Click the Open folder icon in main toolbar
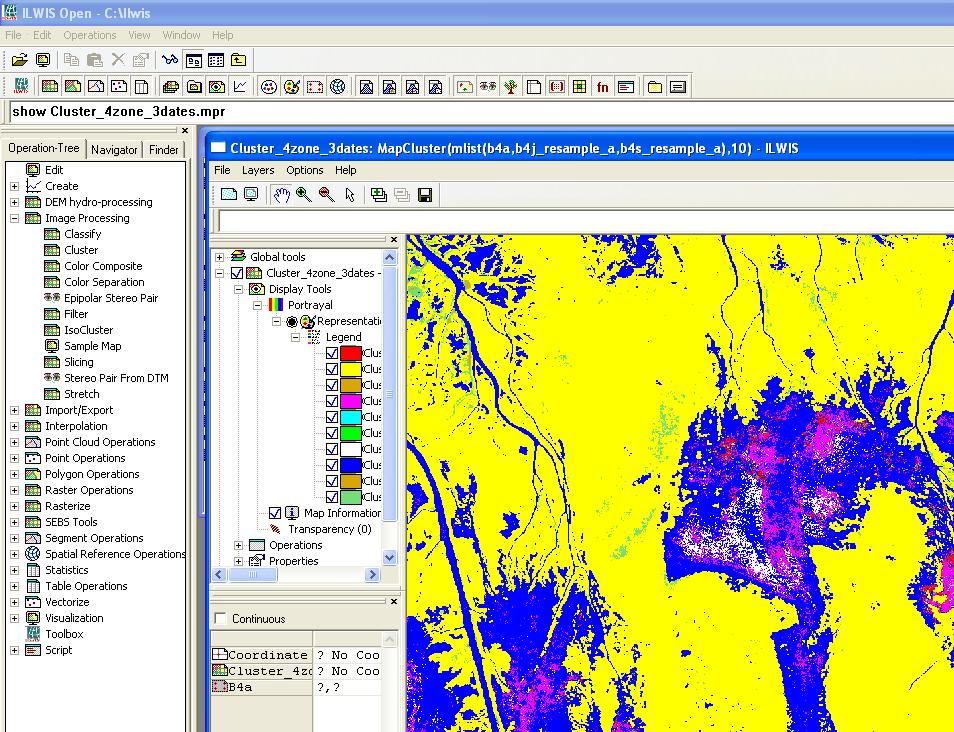Screen dimensions: 954x732 [x=19, y=60]
